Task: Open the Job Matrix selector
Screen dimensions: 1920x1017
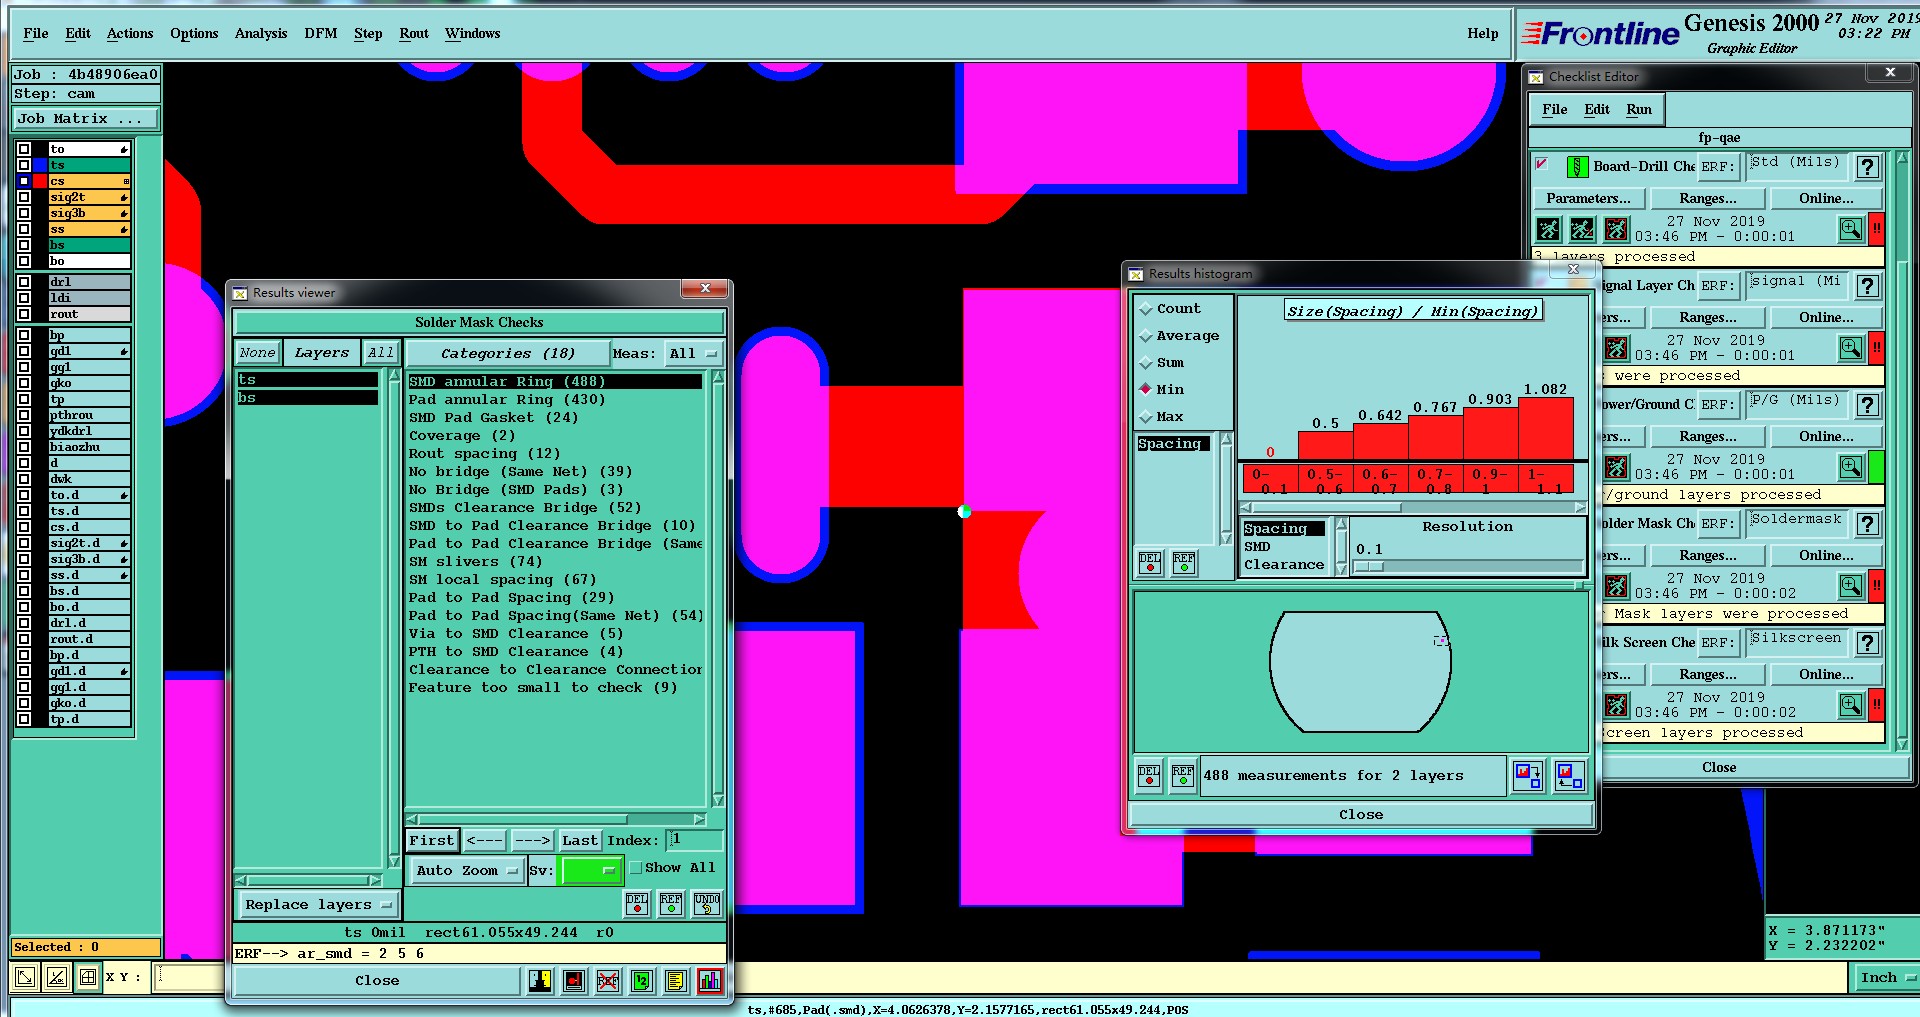Action: coord(86,119)
